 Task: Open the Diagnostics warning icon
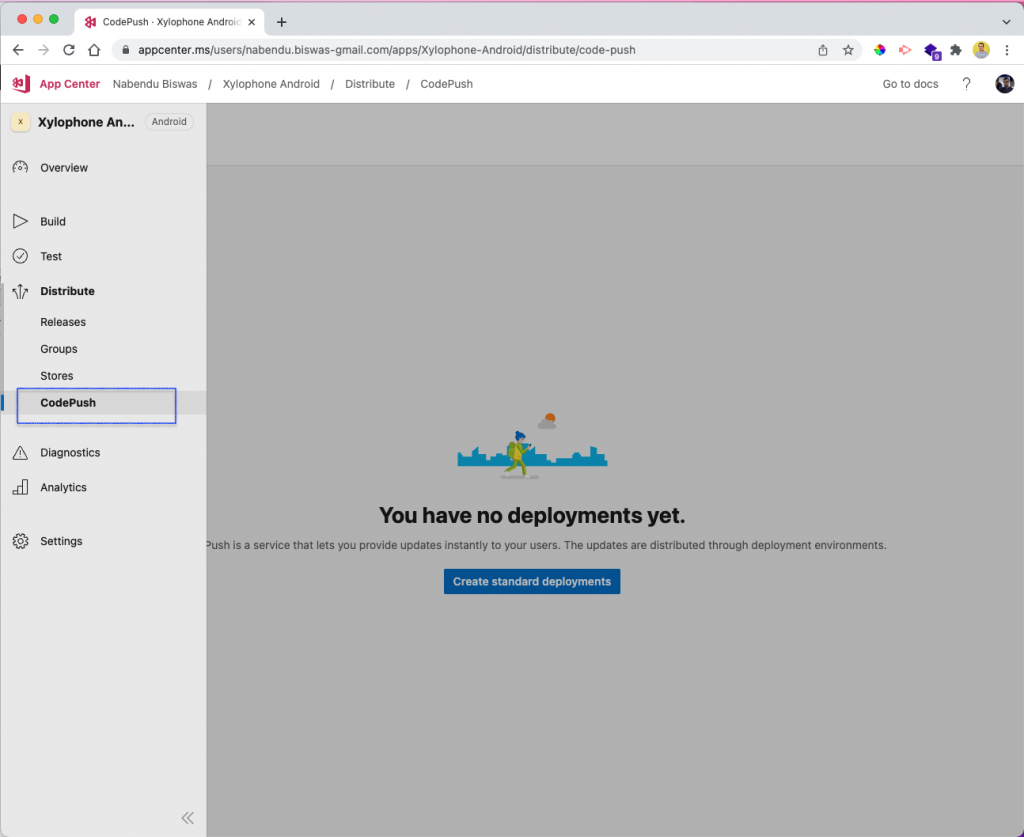pyautogui.click(x=20, y=452)
